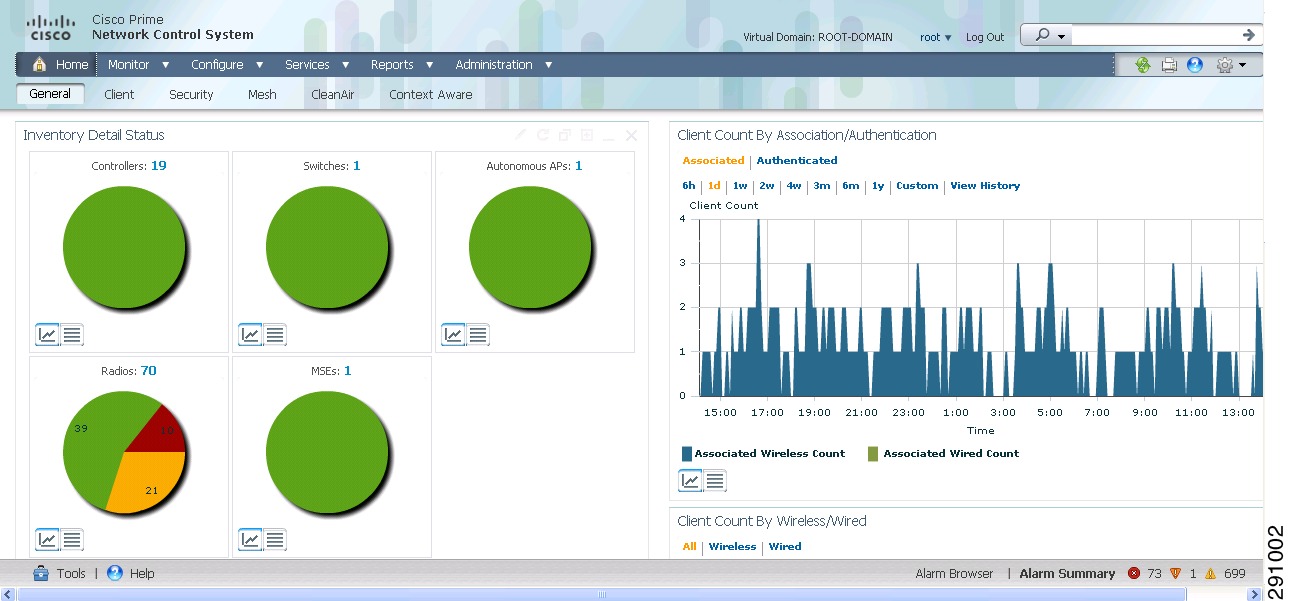Open the Help icon in the top toolbar
The image size is (1290, 601).
coord(1194,63)
